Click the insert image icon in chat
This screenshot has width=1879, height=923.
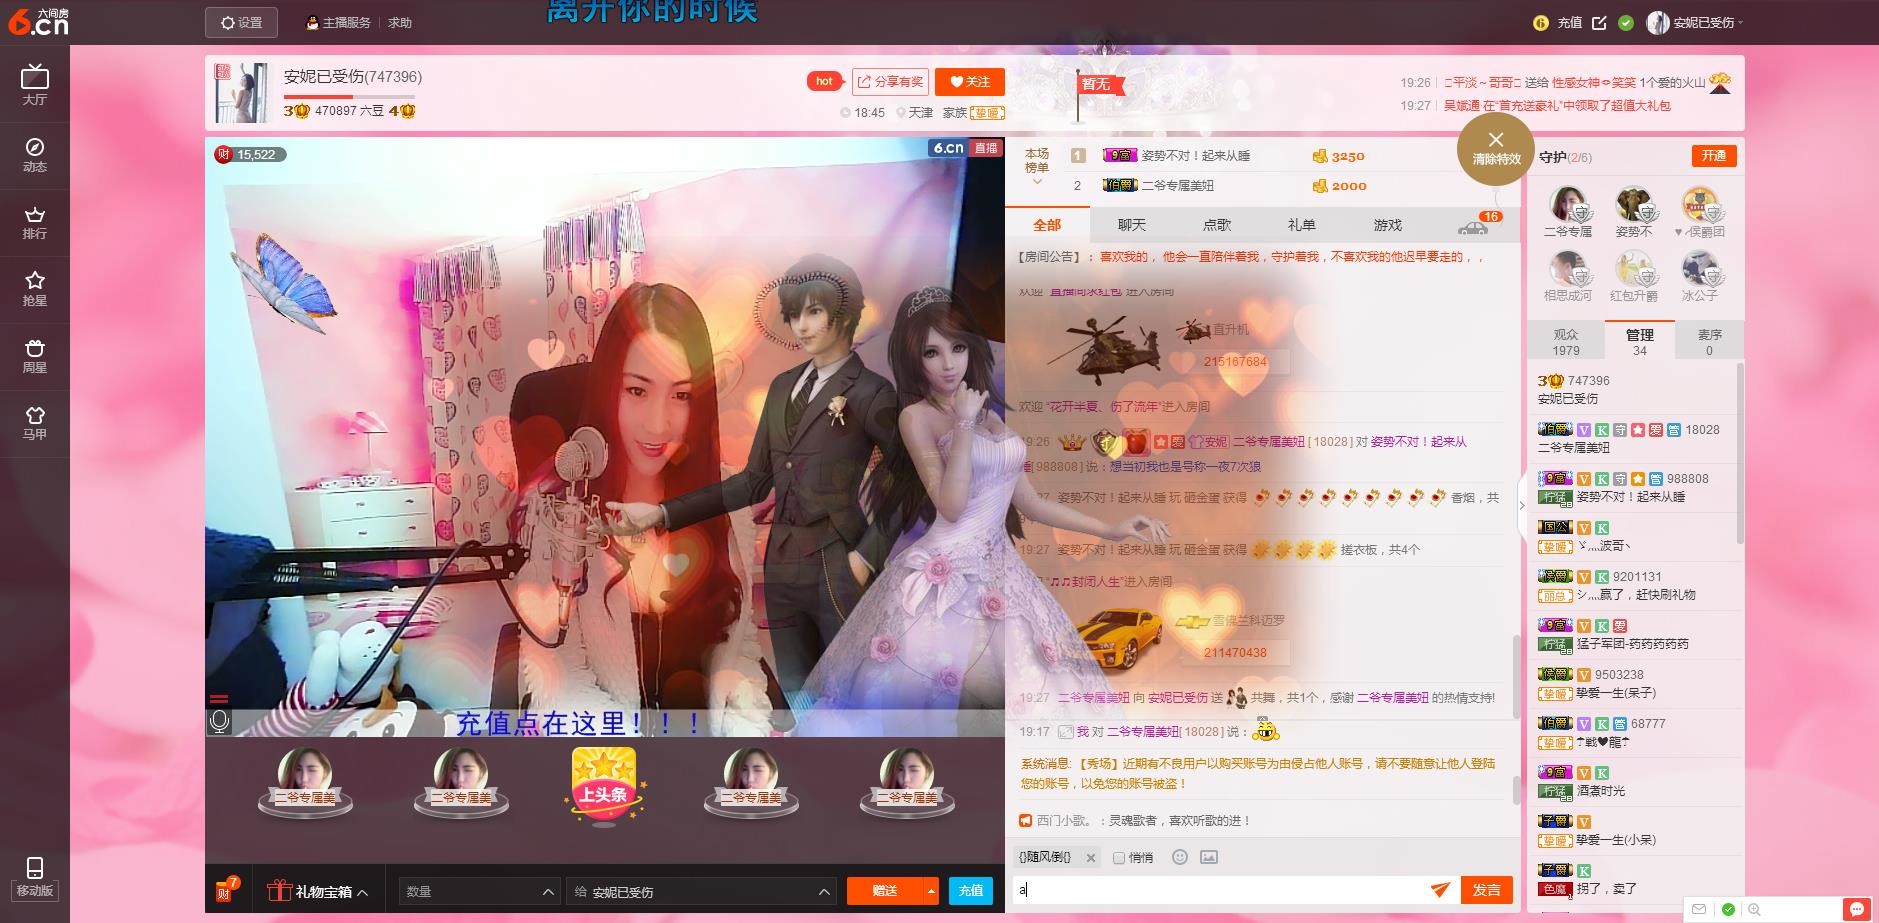pos(1209,857)
